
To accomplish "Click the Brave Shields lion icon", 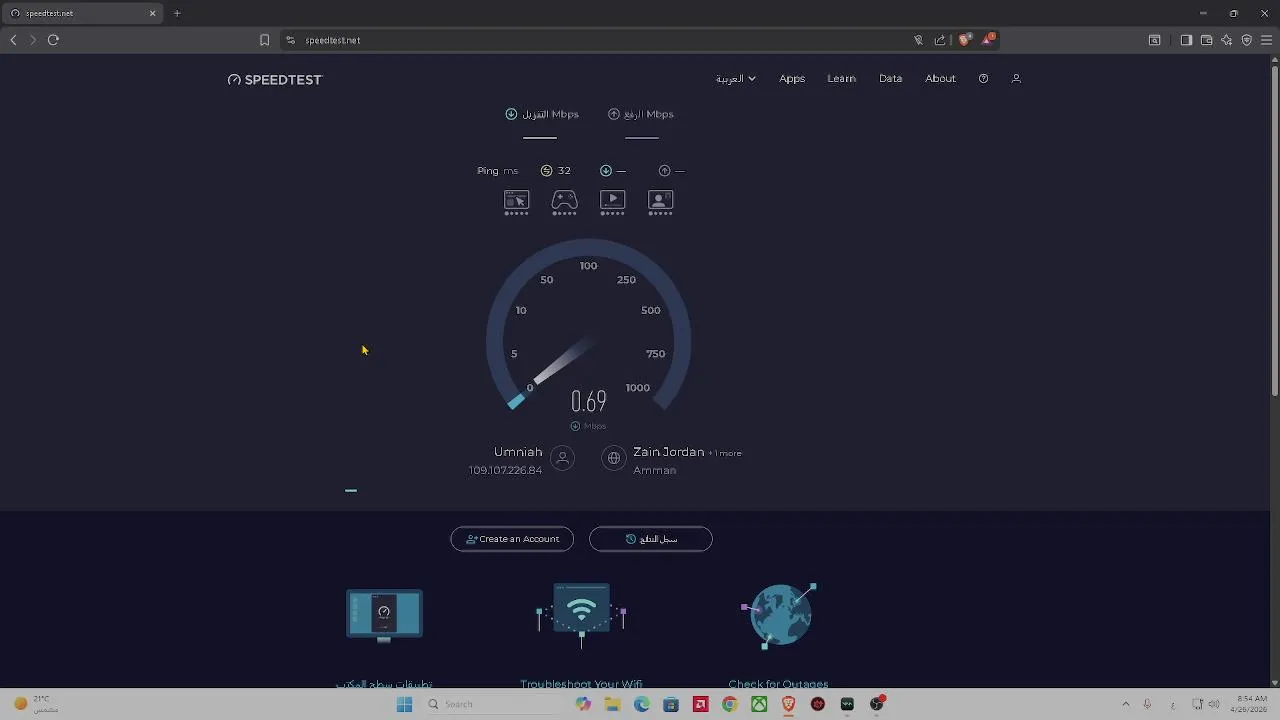I will (964, 40).
